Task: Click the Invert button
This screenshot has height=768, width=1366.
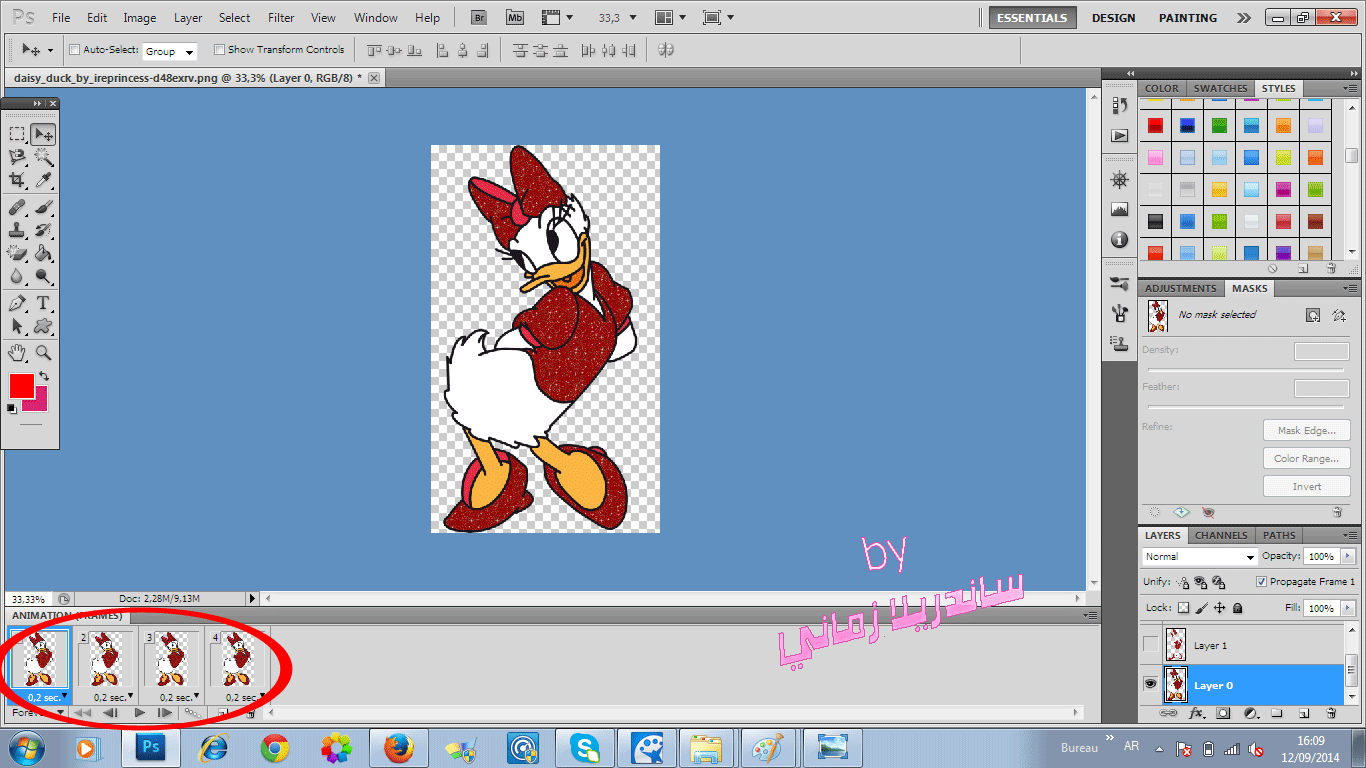Action: [x=1307, y=487]
